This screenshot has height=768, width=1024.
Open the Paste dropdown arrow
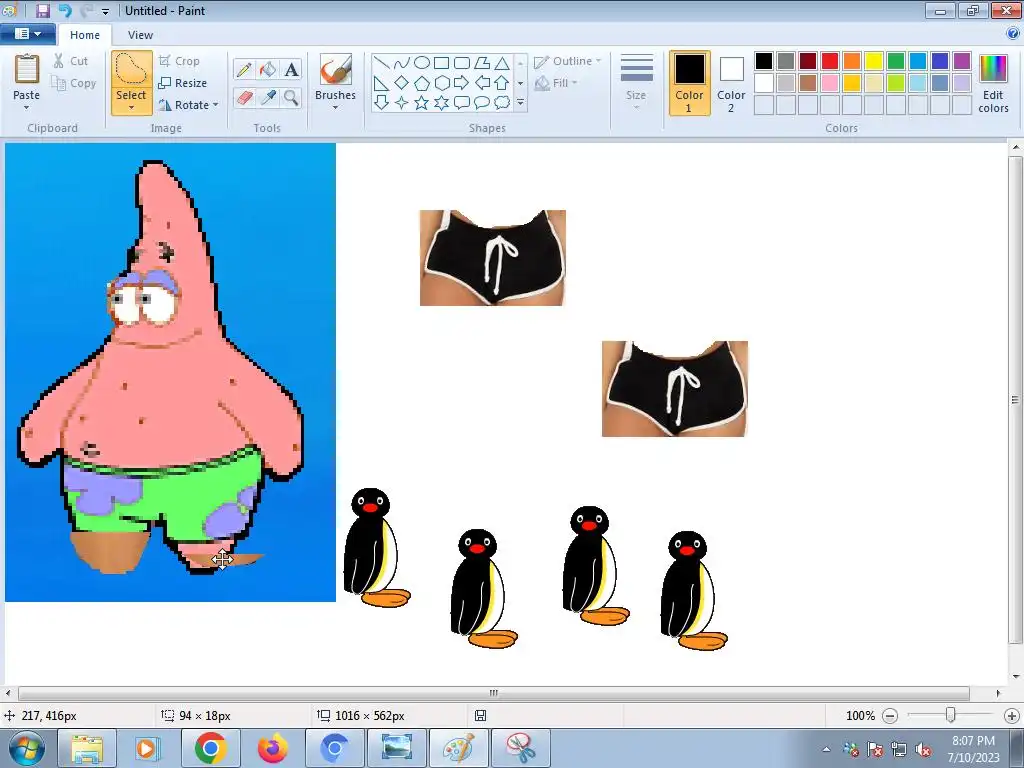[26, 108]
